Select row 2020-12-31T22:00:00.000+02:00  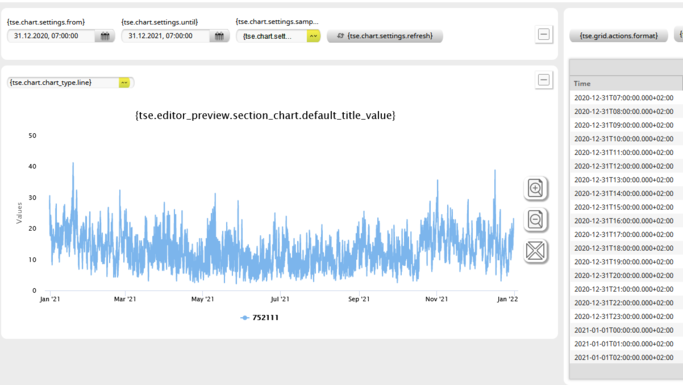click(x=626, y=303)
